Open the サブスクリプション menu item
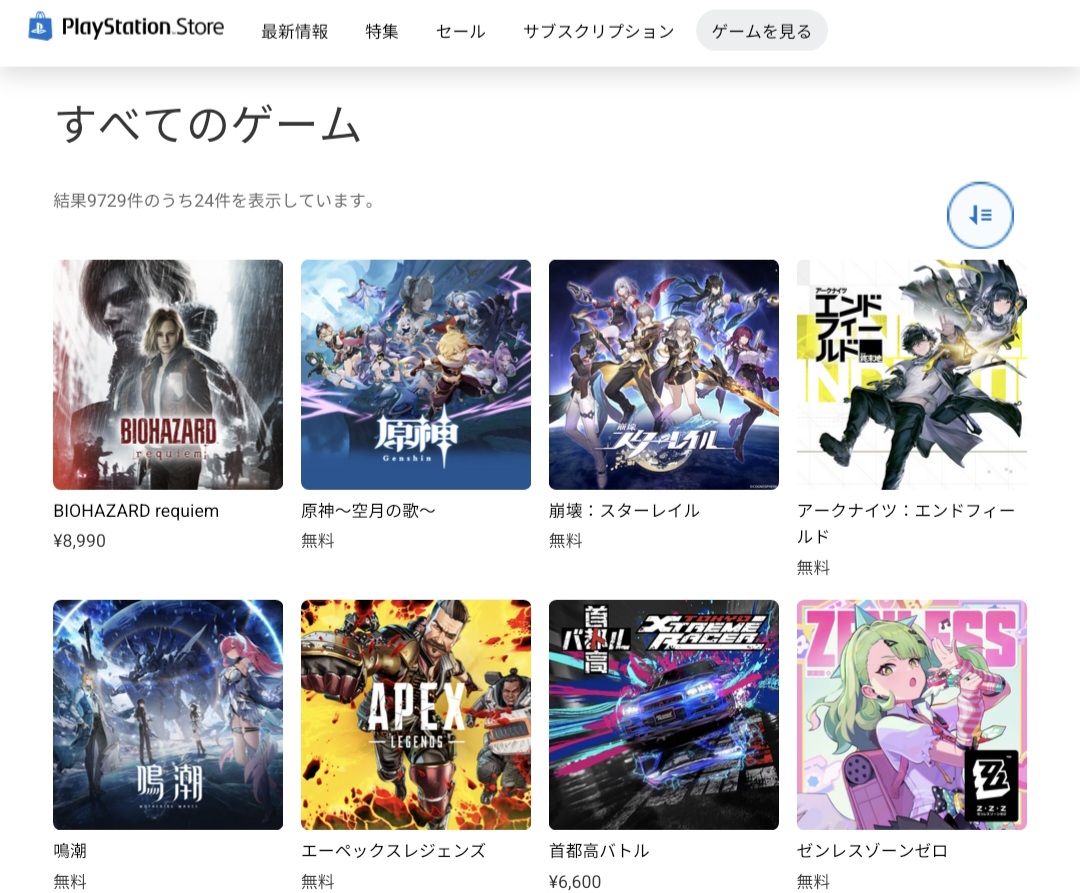This screenshot has width=1080, height=893. 599,31
